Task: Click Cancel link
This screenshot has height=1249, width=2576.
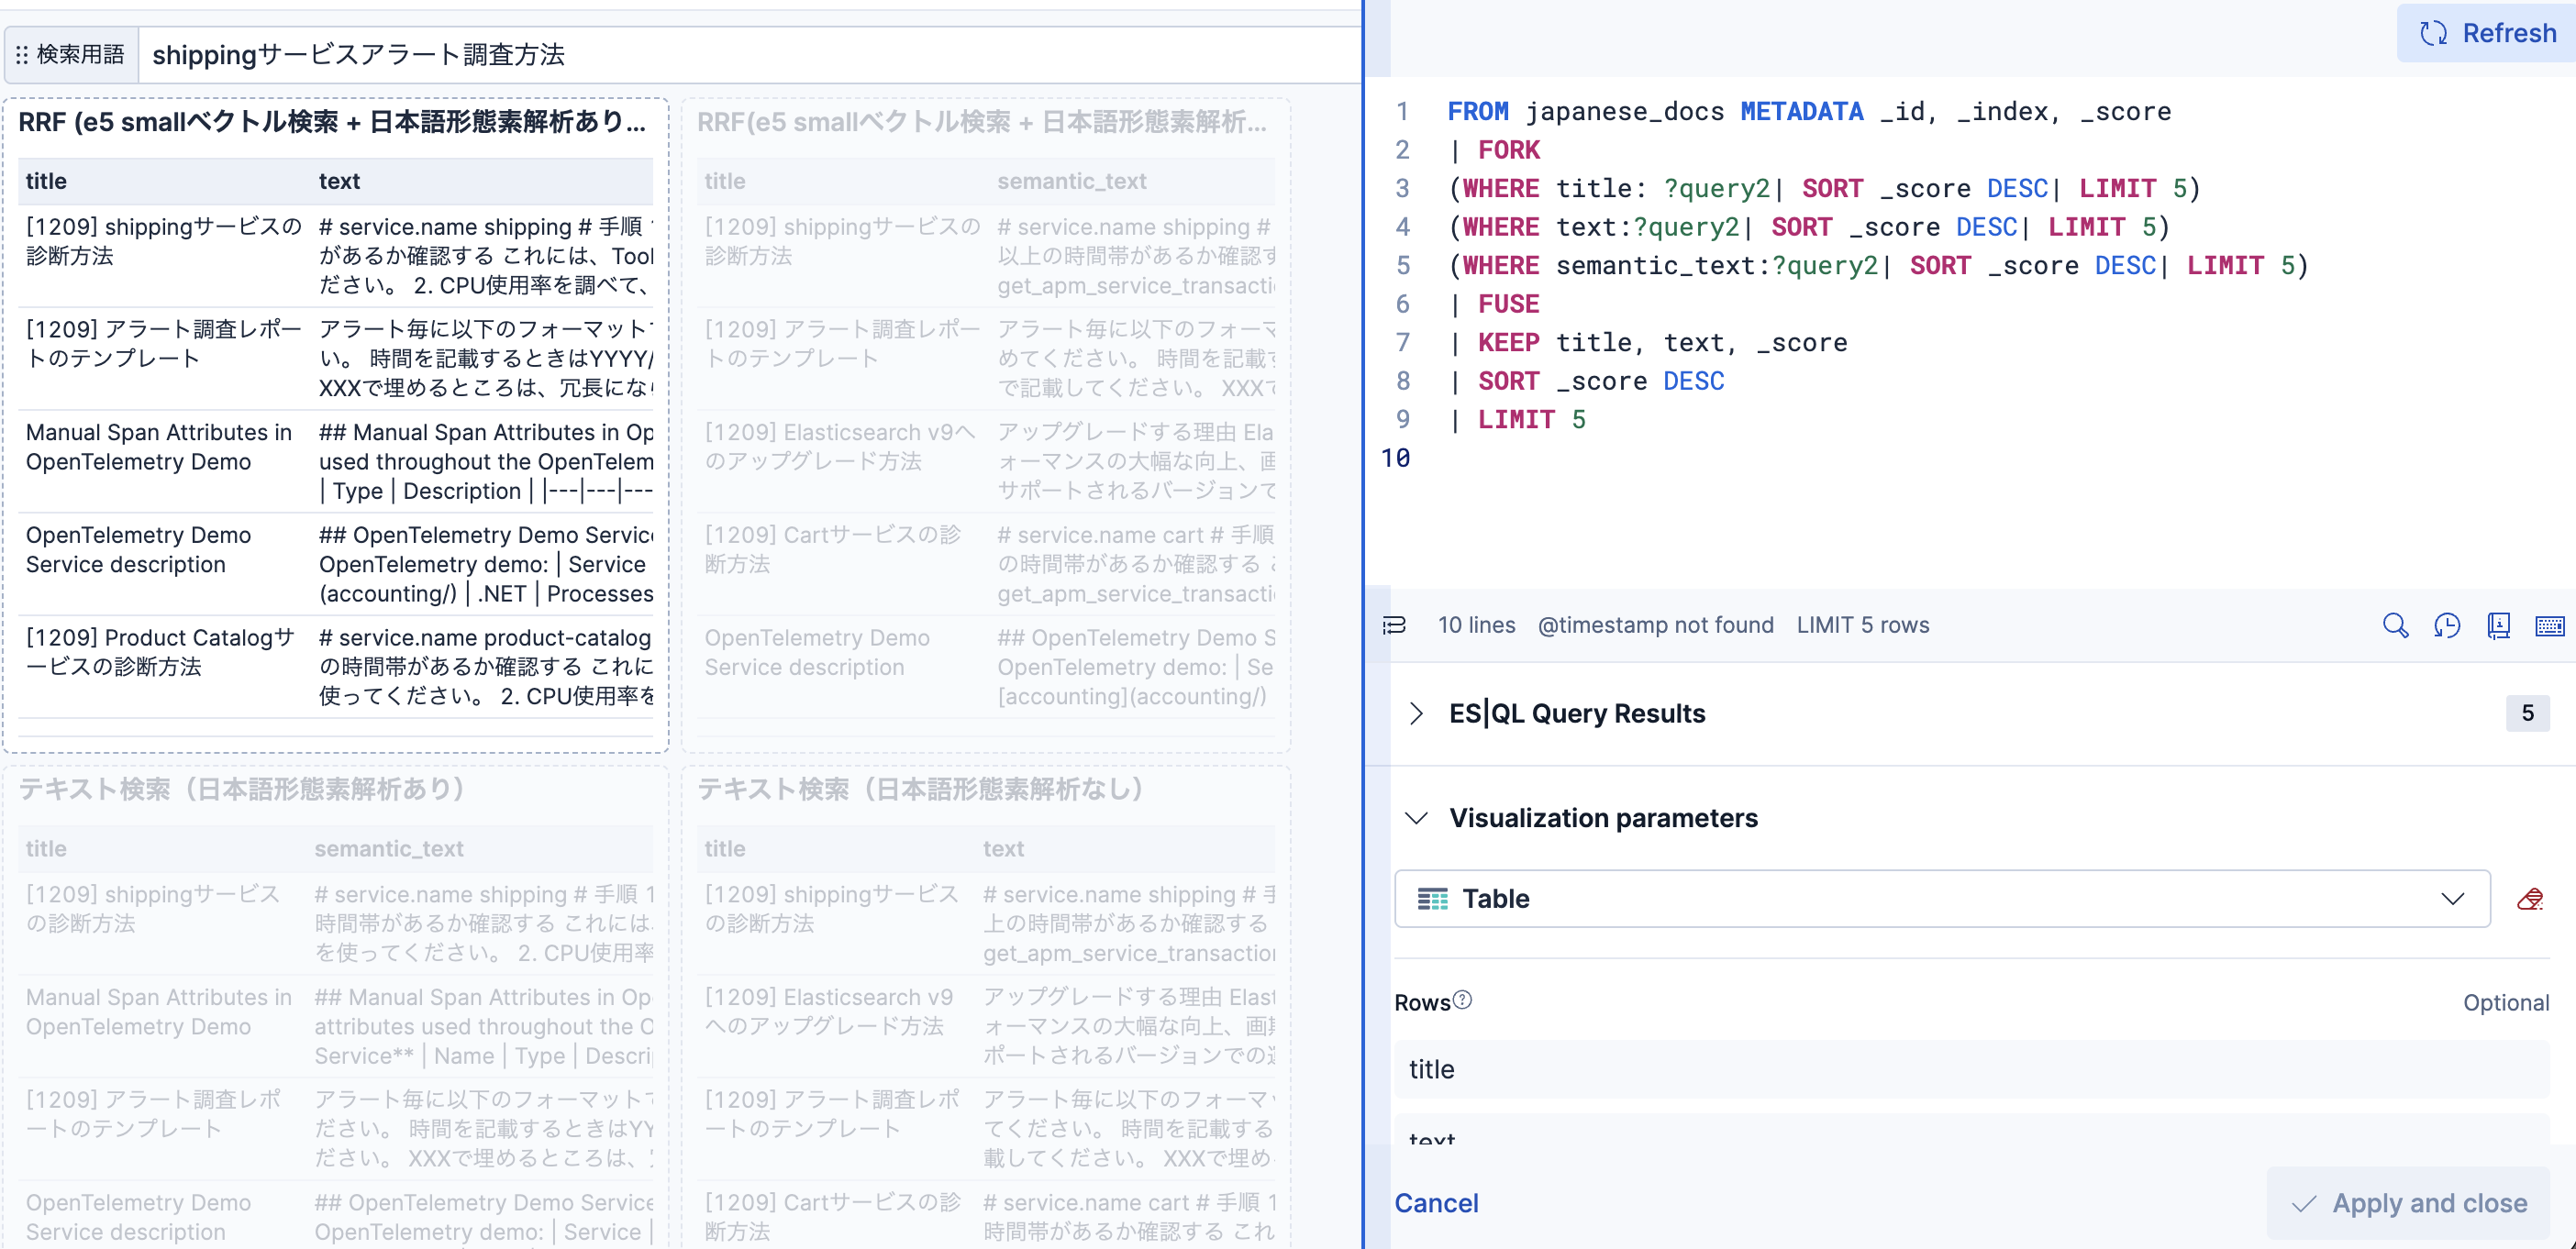Action: pos(1436,1203)
